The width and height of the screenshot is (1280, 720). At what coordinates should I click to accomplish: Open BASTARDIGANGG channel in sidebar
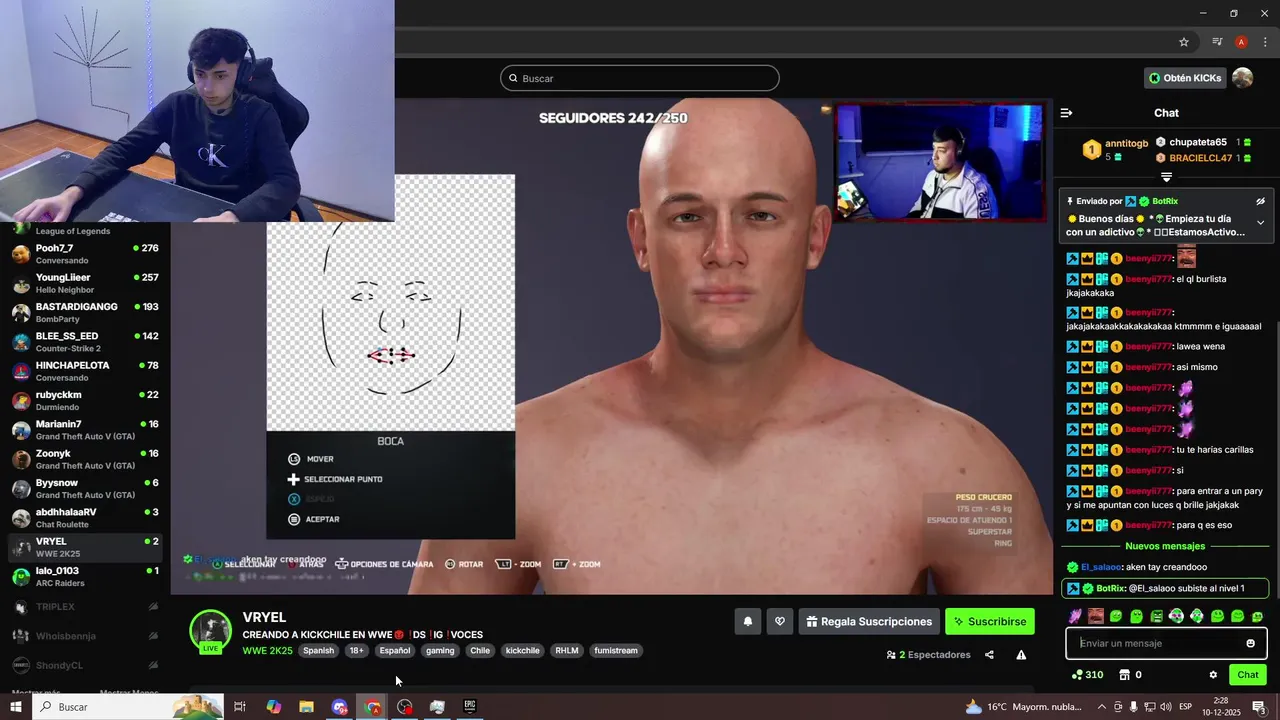click(85, 312)
